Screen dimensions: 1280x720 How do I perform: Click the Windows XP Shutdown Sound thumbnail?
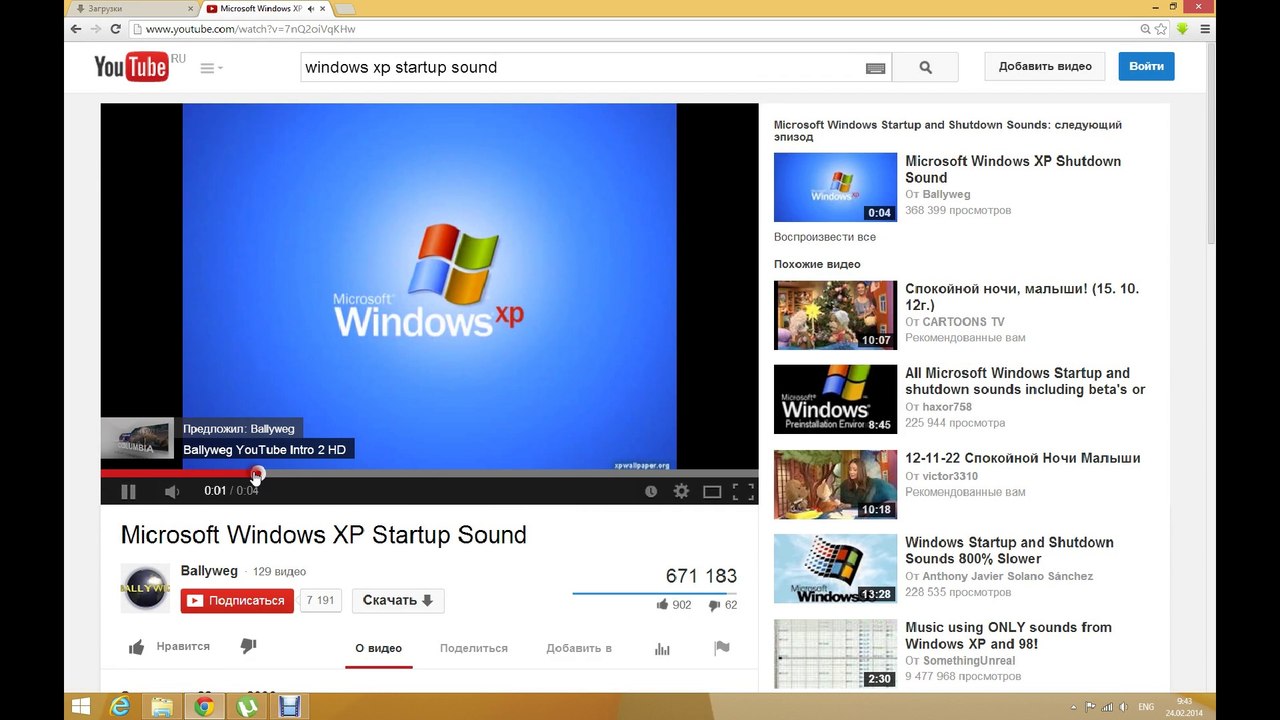(x=835, y=187)
